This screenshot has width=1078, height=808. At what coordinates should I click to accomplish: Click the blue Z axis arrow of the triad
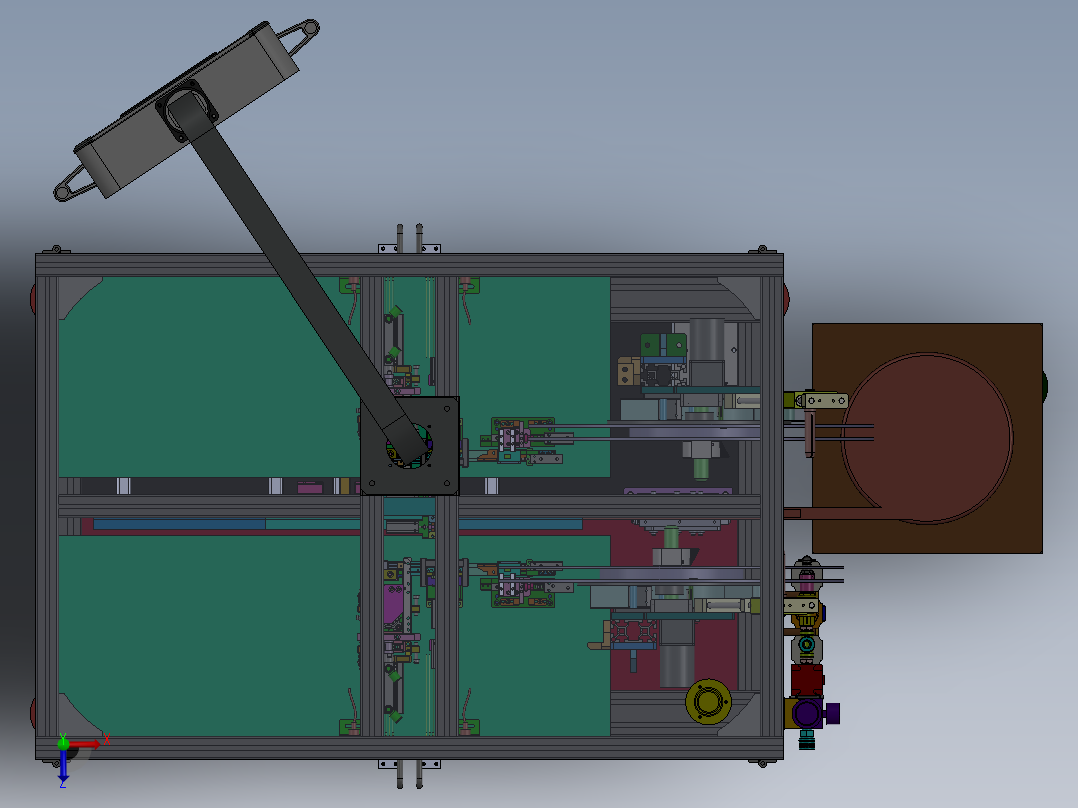[63, 765]
